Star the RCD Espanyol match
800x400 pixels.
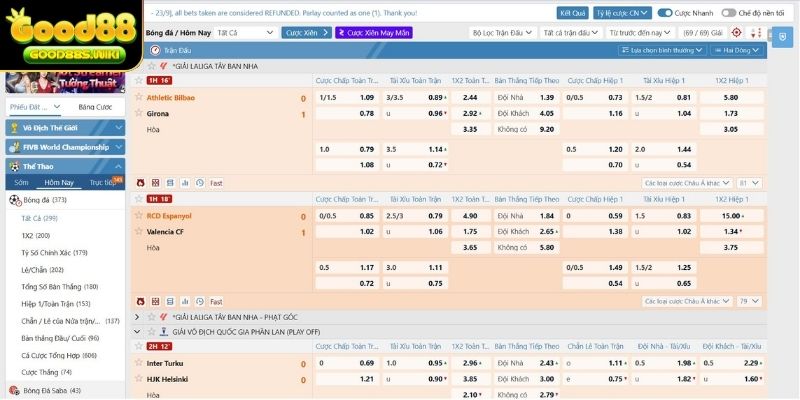(x=139, y=215)
